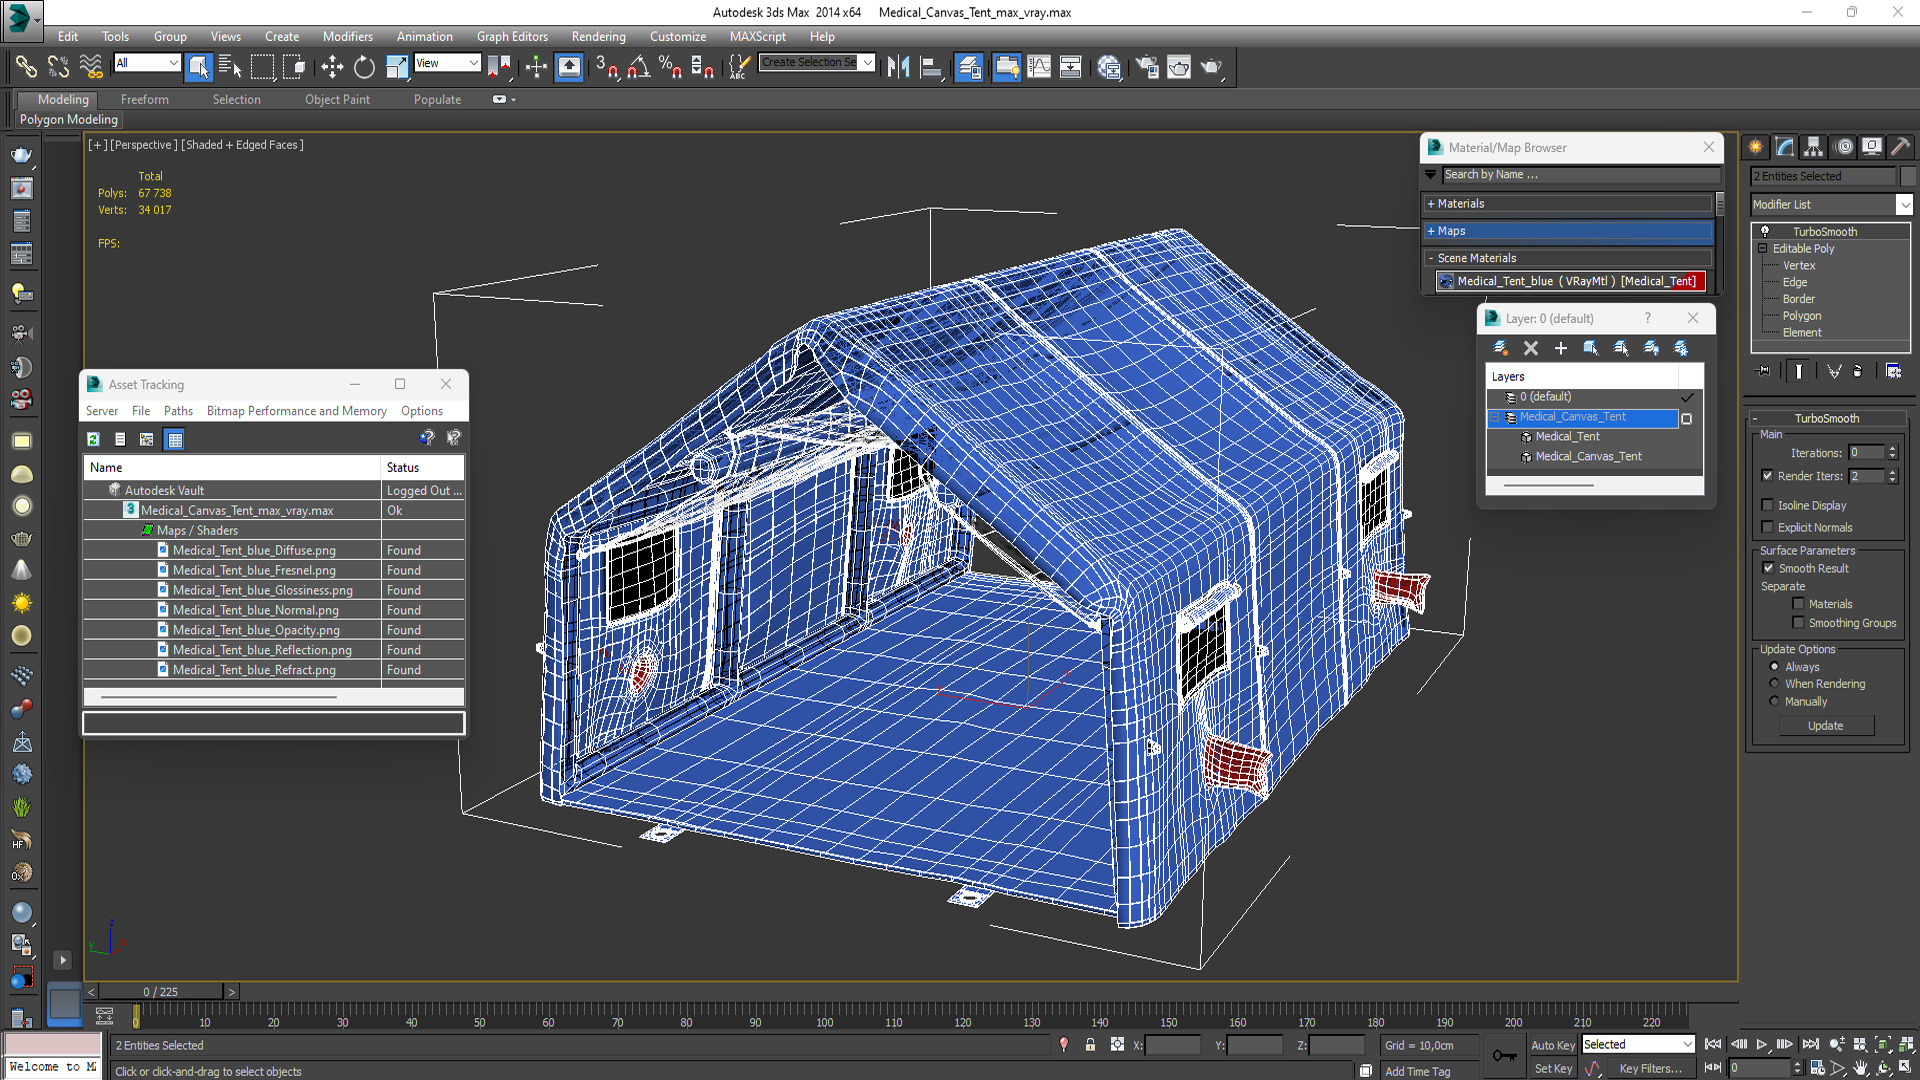Viewport: 1920px width, 1080px height.
Task: Open Render Setup icon
Action: [1147, 67]
